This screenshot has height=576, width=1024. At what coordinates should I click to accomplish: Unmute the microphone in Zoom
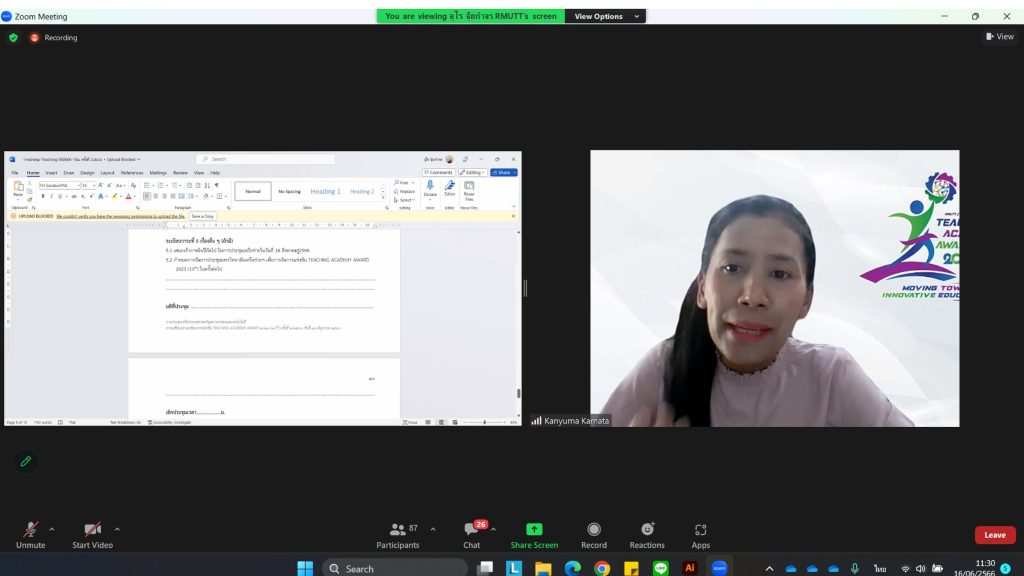[x=30, y=531]
